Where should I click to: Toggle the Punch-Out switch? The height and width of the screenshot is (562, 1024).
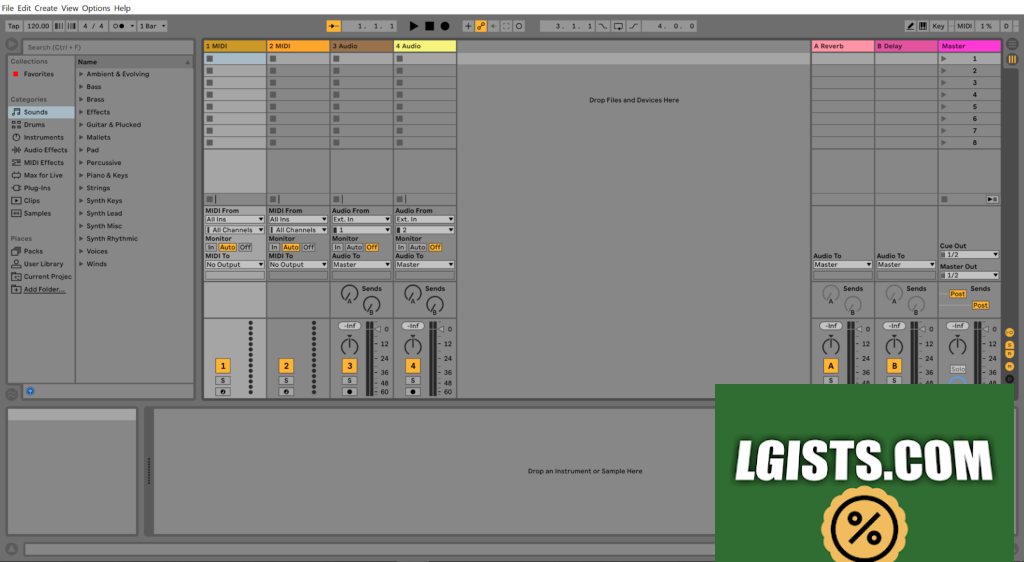coord(633,26)
